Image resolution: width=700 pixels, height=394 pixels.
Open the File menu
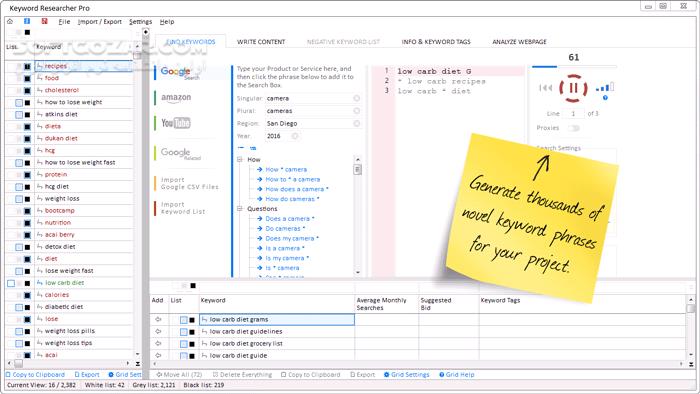pyautogui.click(x=64, y=21)
